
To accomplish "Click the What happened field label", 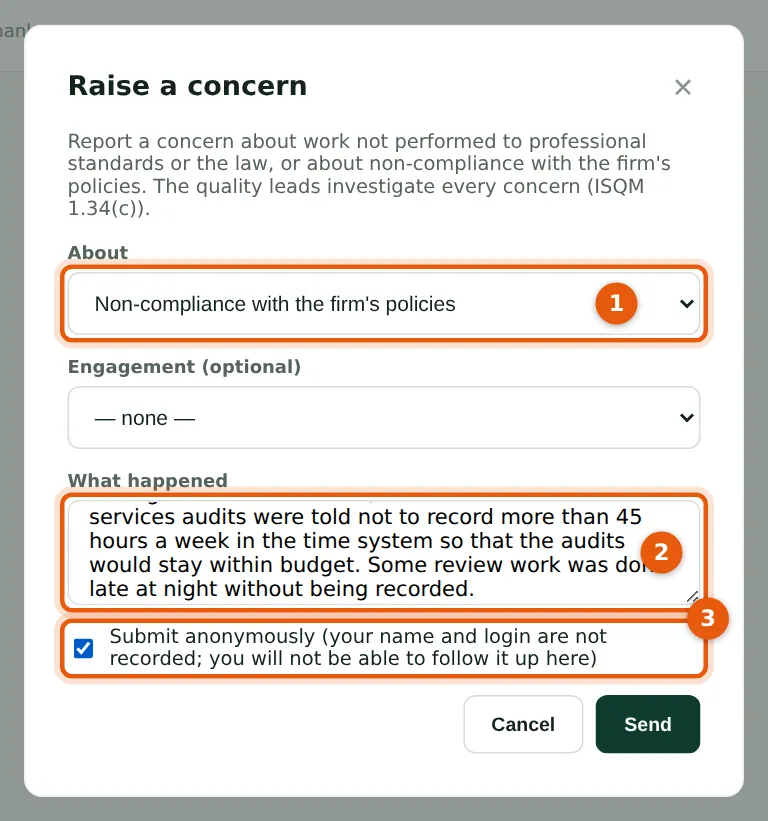I will click(148, 480).
